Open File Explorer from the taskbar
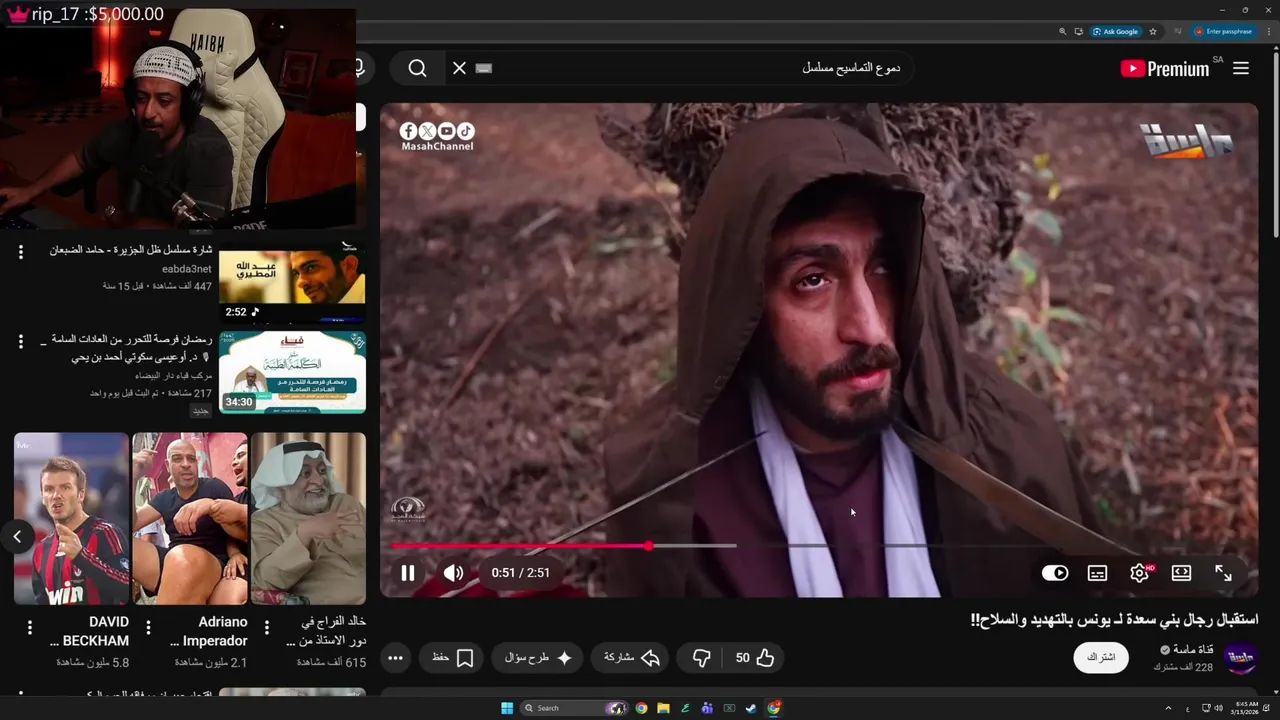1280x720 pixels. [663, 708]
